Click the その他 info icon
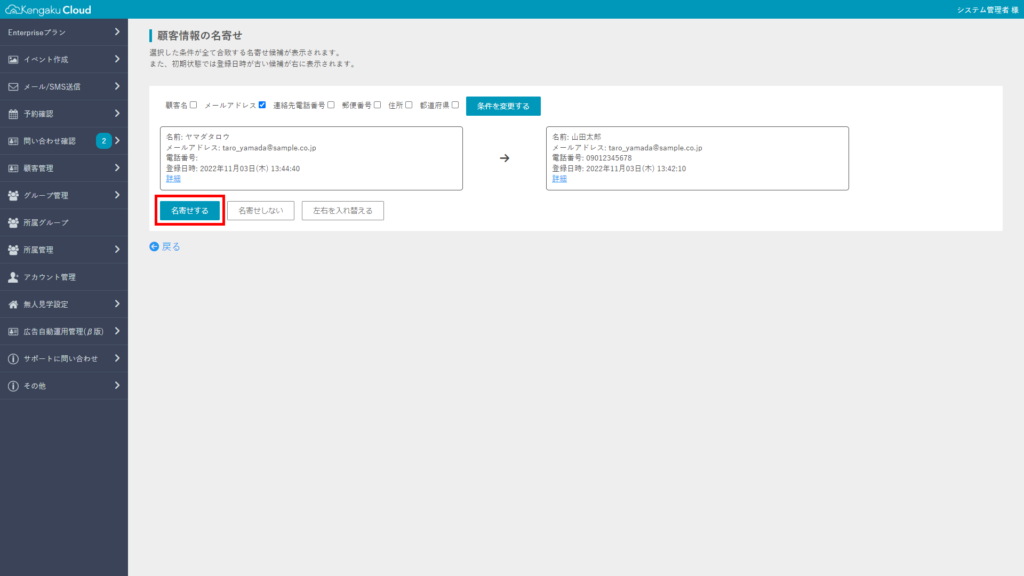Viewport: 1024px width, 576px height. [x=13, y=386]
